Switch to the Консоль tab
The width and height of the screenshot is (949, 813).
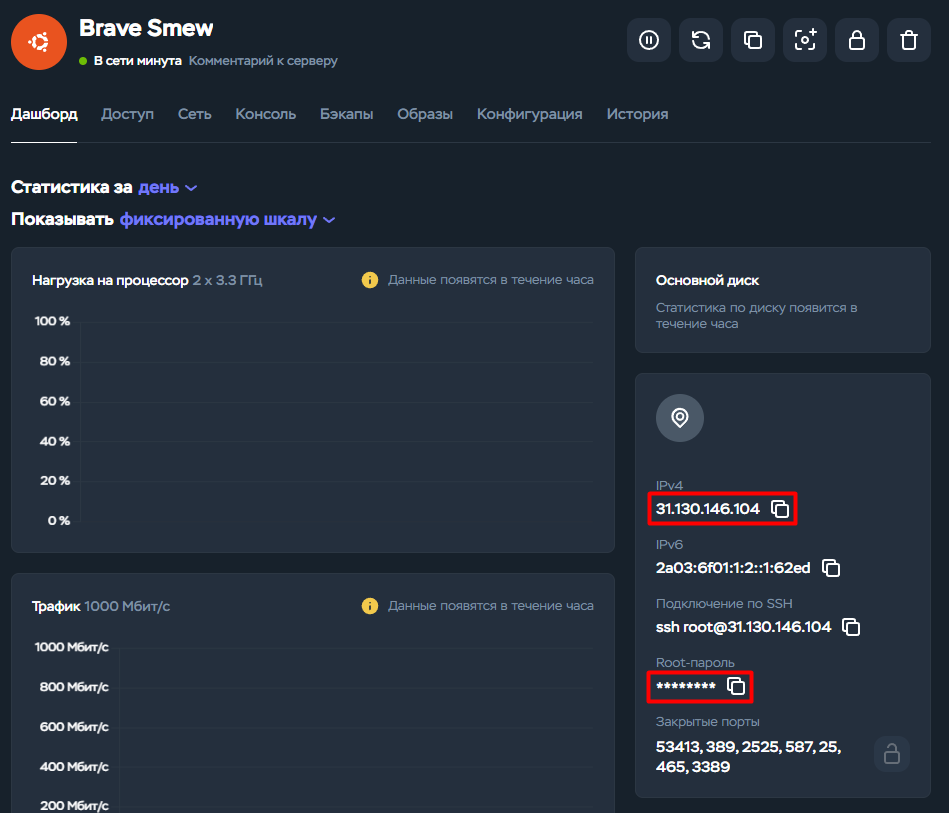(264, 114)
